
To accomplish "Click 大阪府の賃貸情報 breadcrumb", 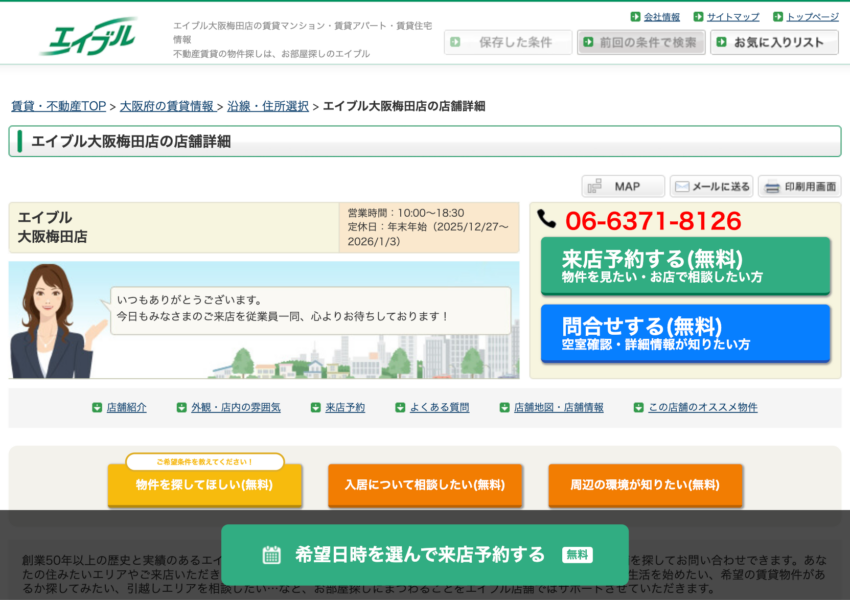I will click(167, 106).
